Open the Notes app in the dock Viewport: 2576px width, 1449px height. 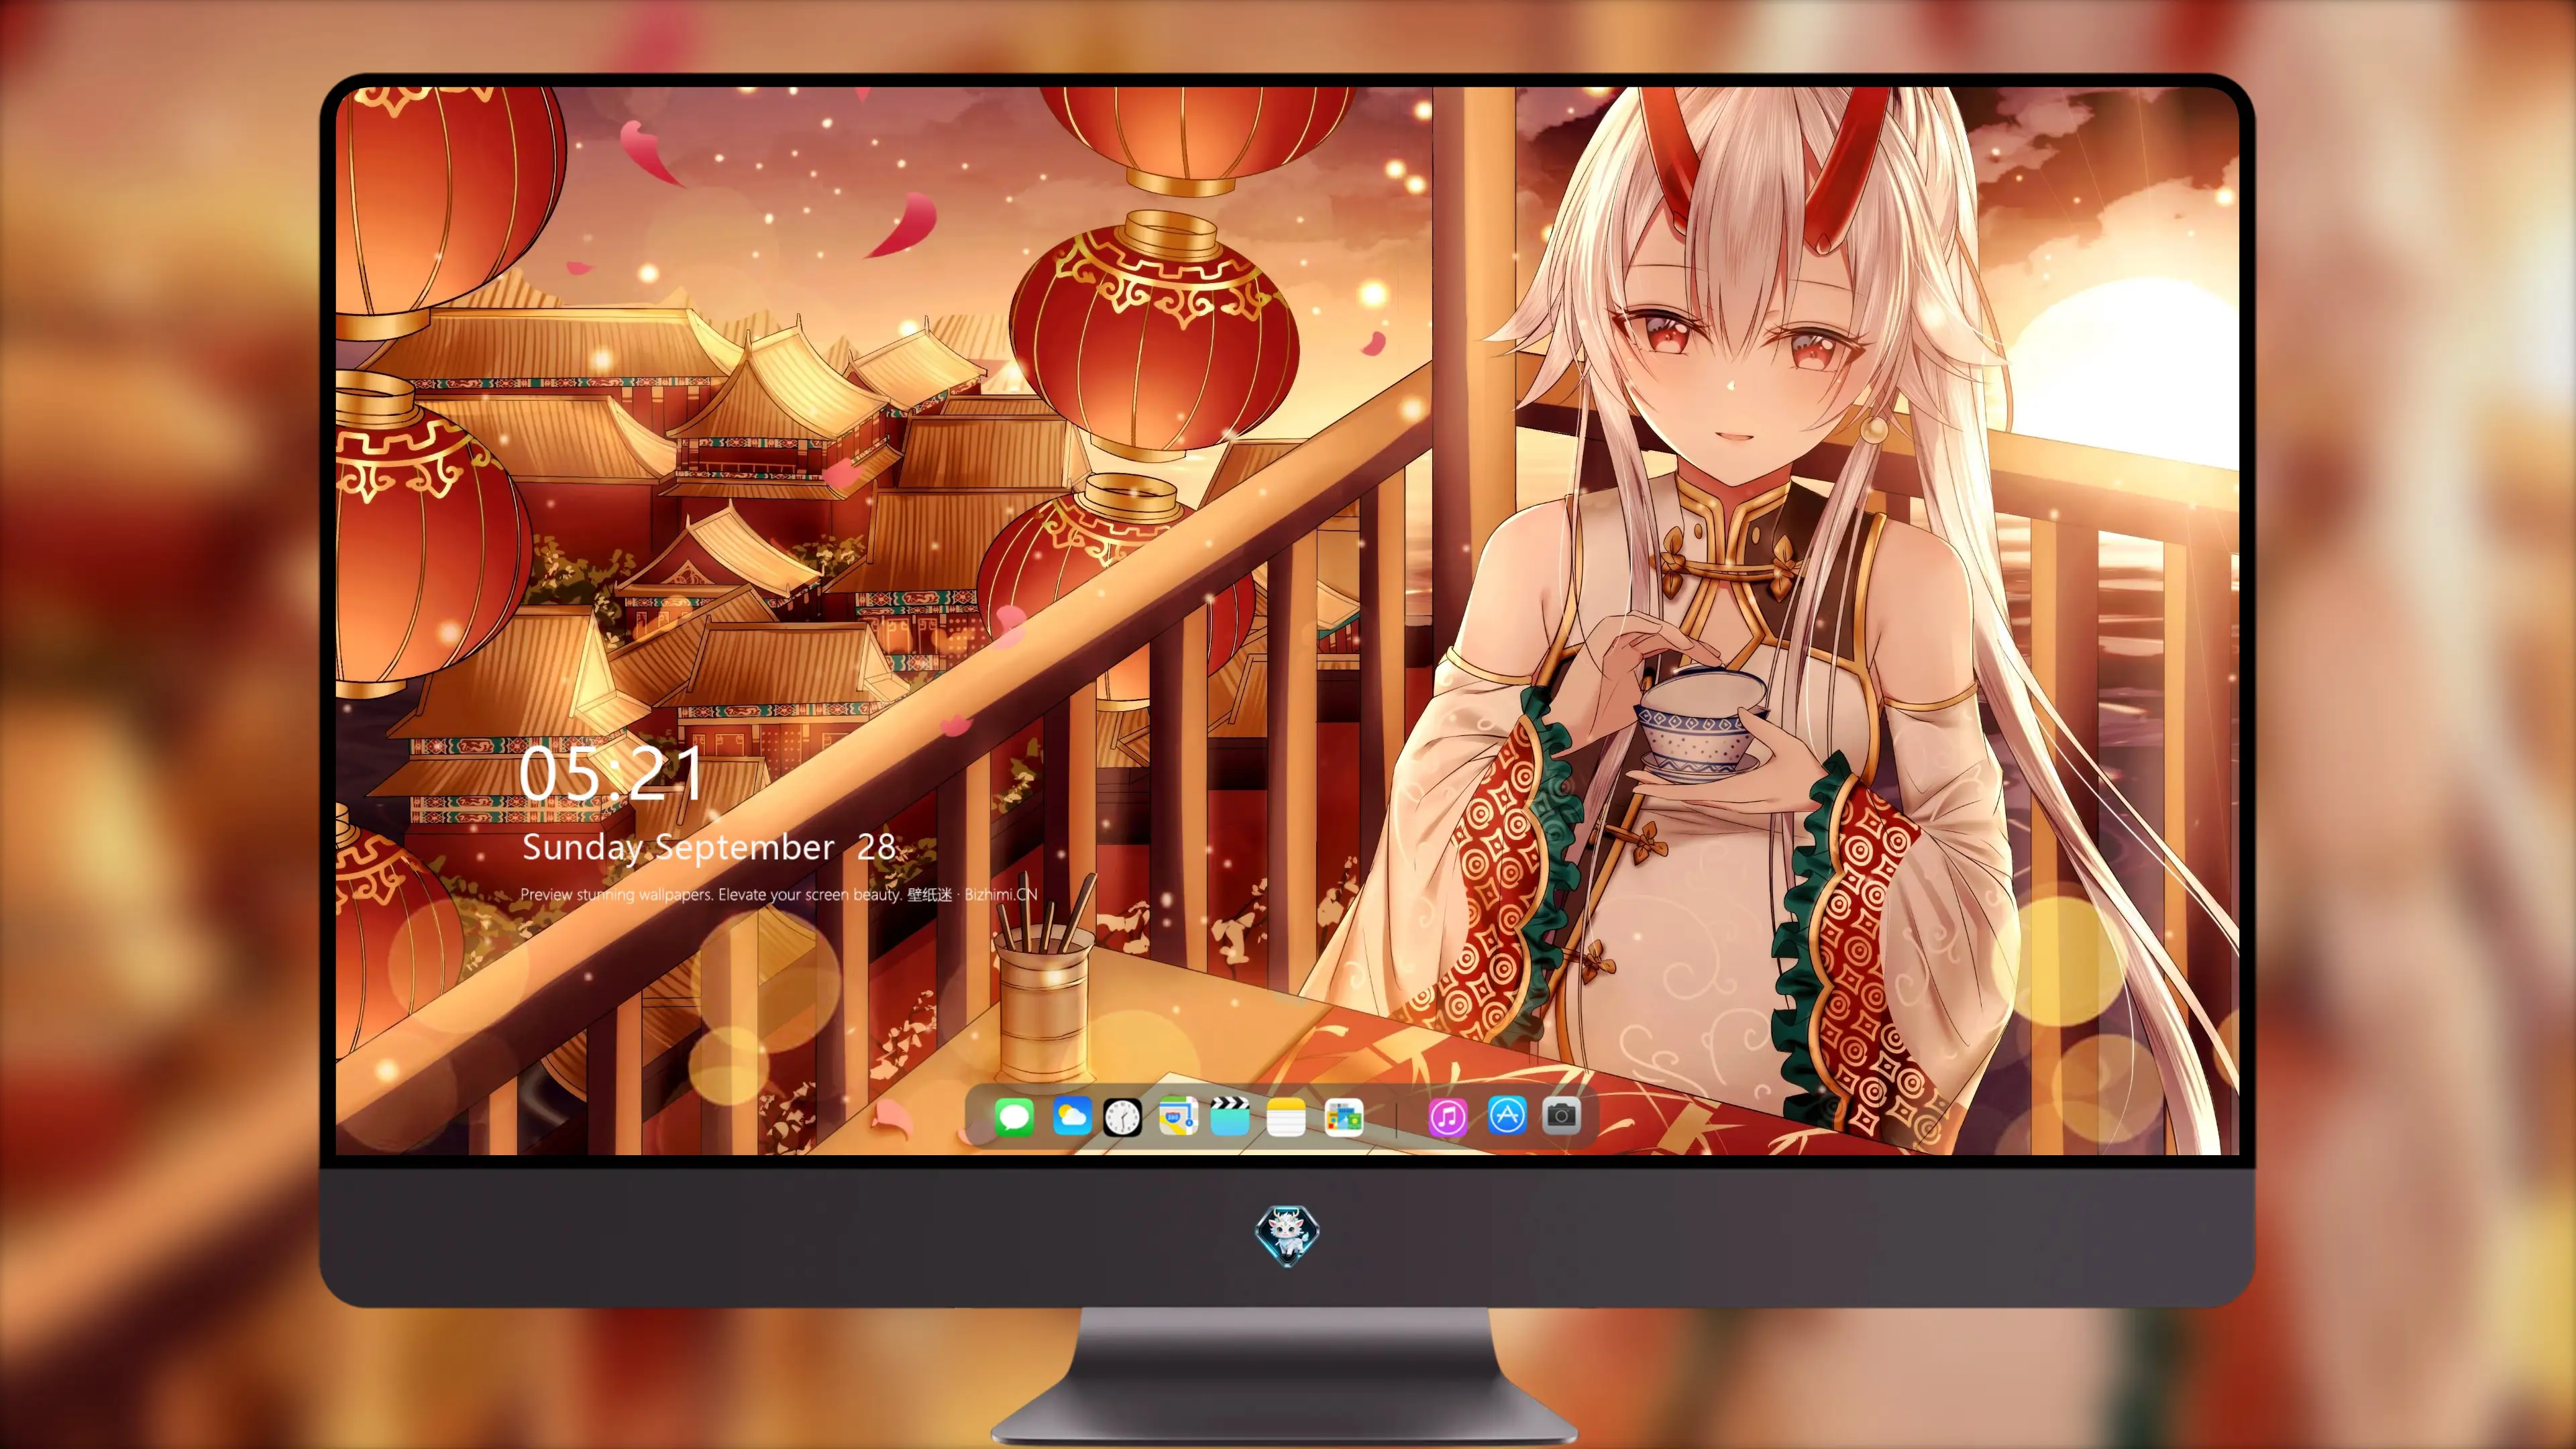[x=1286, y=1117]
